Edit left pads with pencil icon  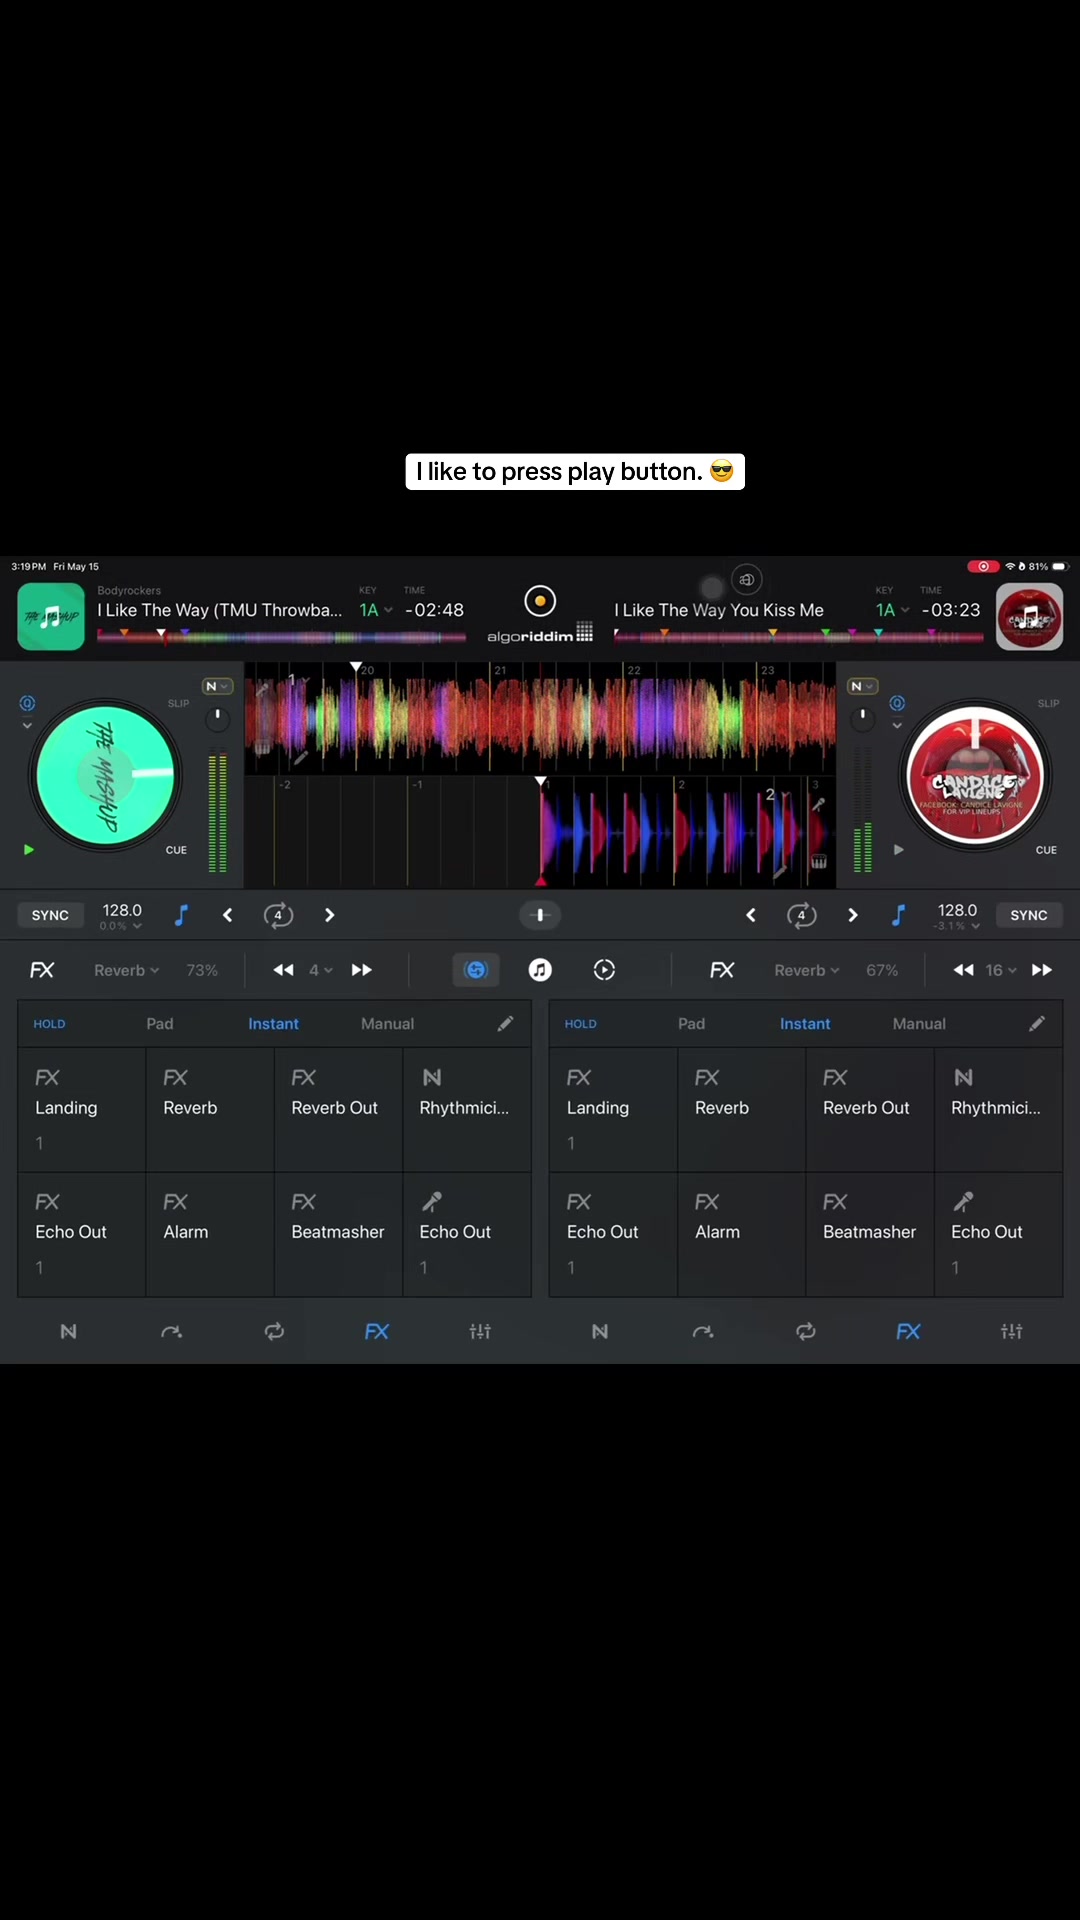505,1023
